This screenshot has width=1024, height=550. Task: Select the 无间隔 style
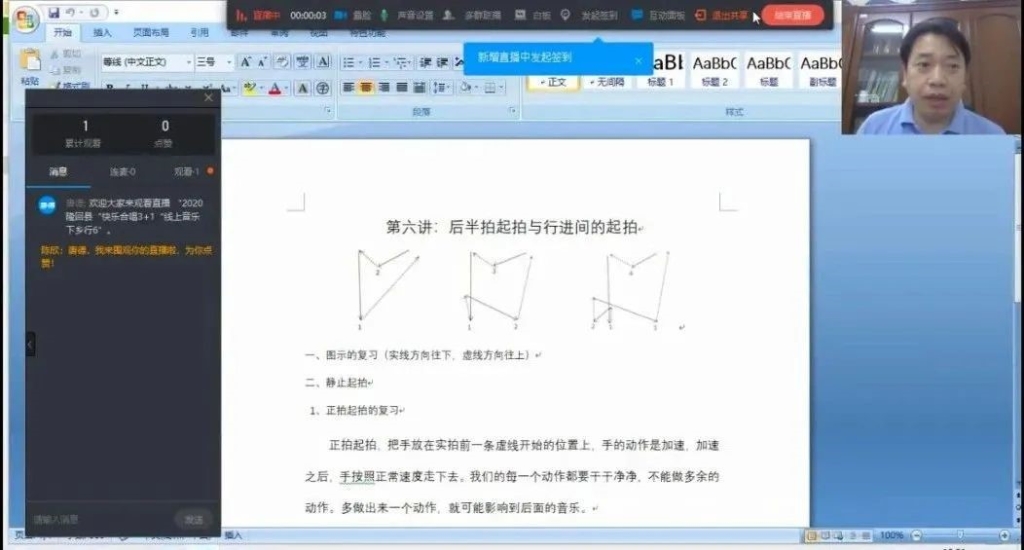607,82
